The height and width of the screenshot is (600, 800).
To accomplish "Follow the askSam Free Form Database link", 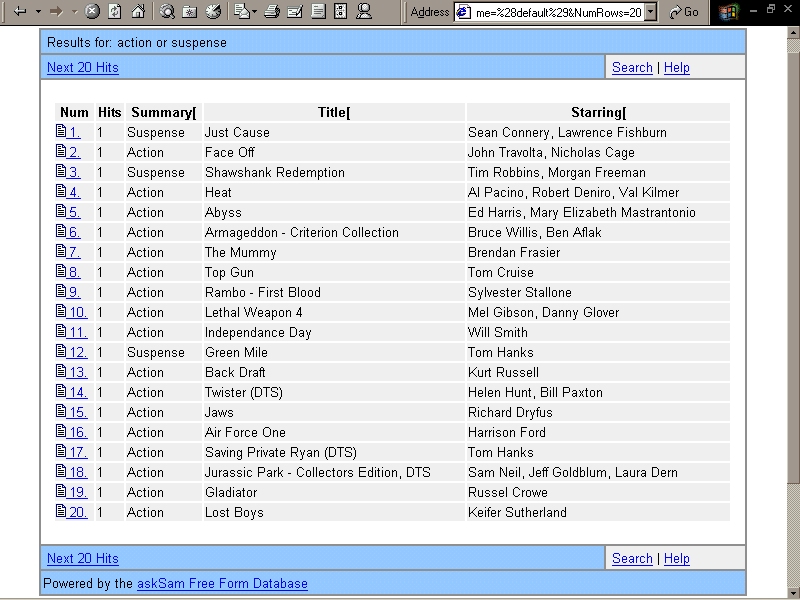I will [x=222, y=583].
